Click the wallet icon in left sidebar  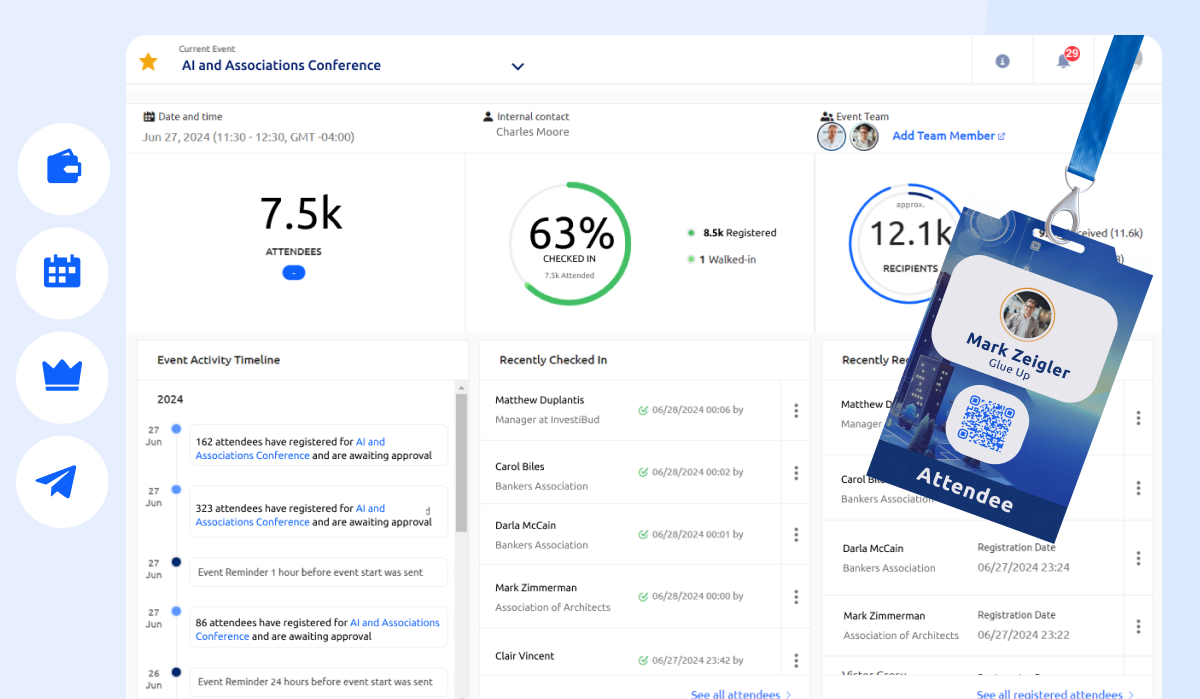click(x=63, y=168)
